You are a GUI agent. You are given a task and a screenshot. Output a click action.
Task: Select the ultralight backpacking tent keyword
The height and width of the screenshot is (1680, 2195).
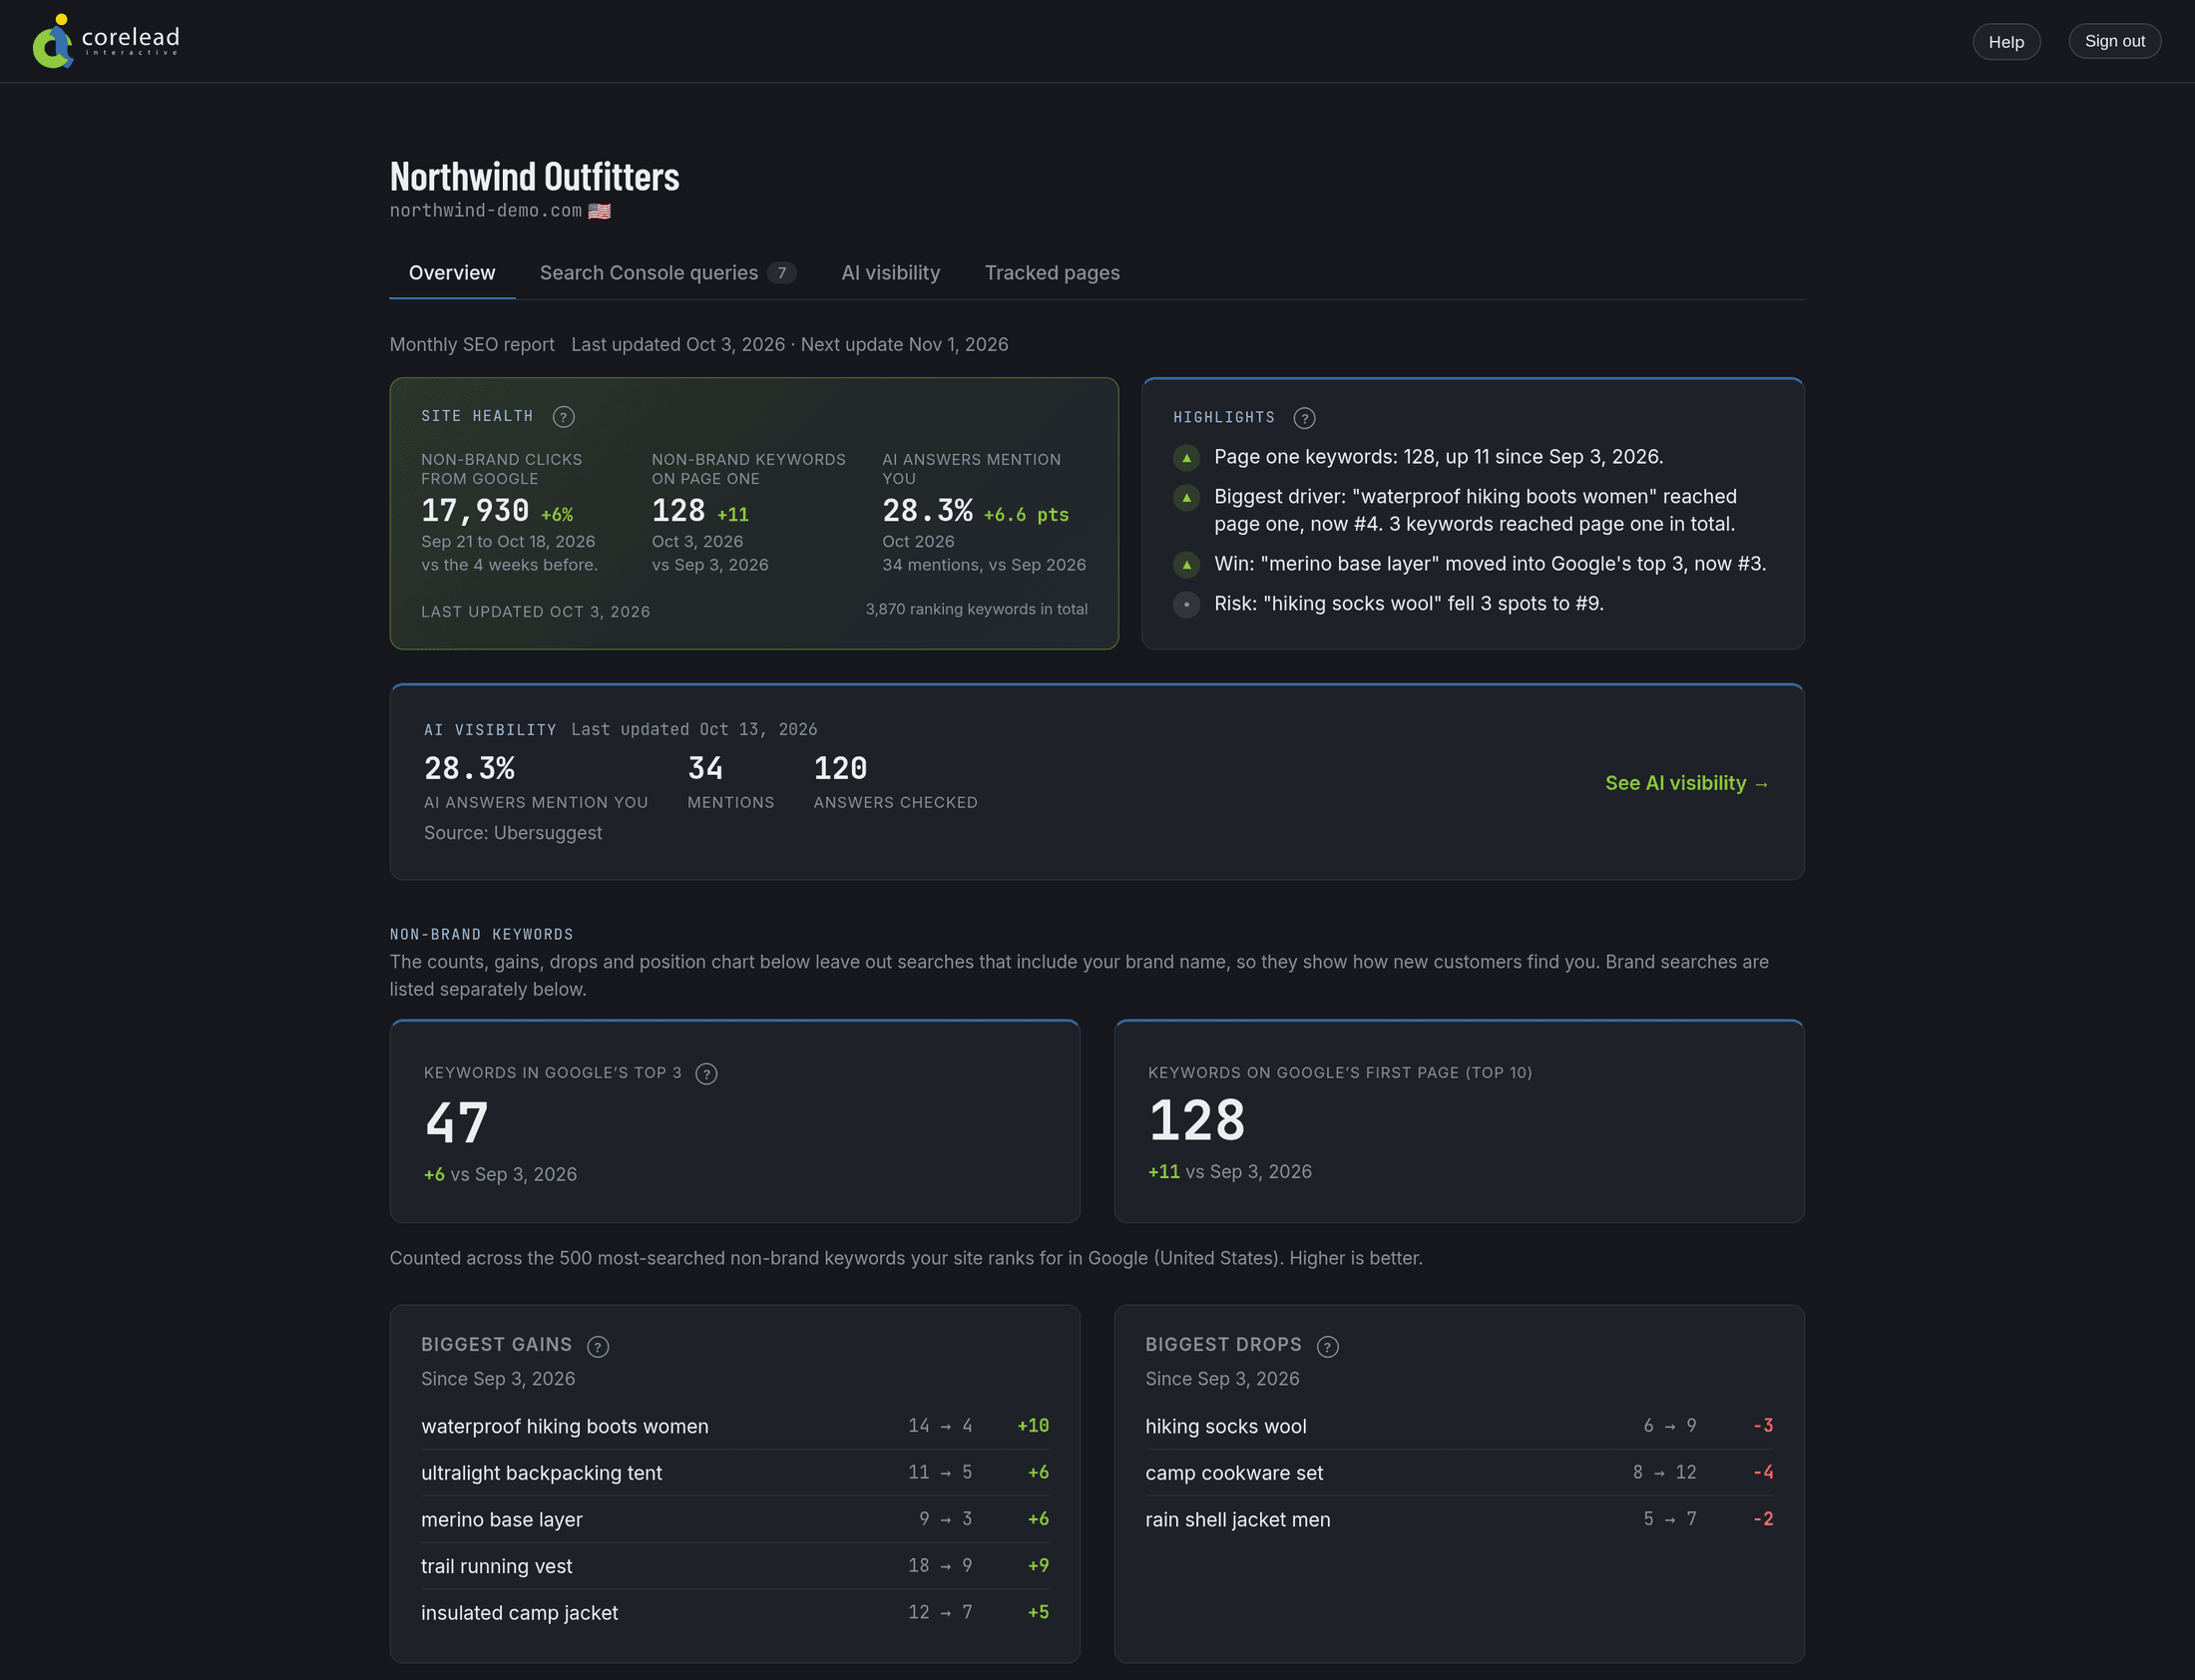[x=541, y=1473]
